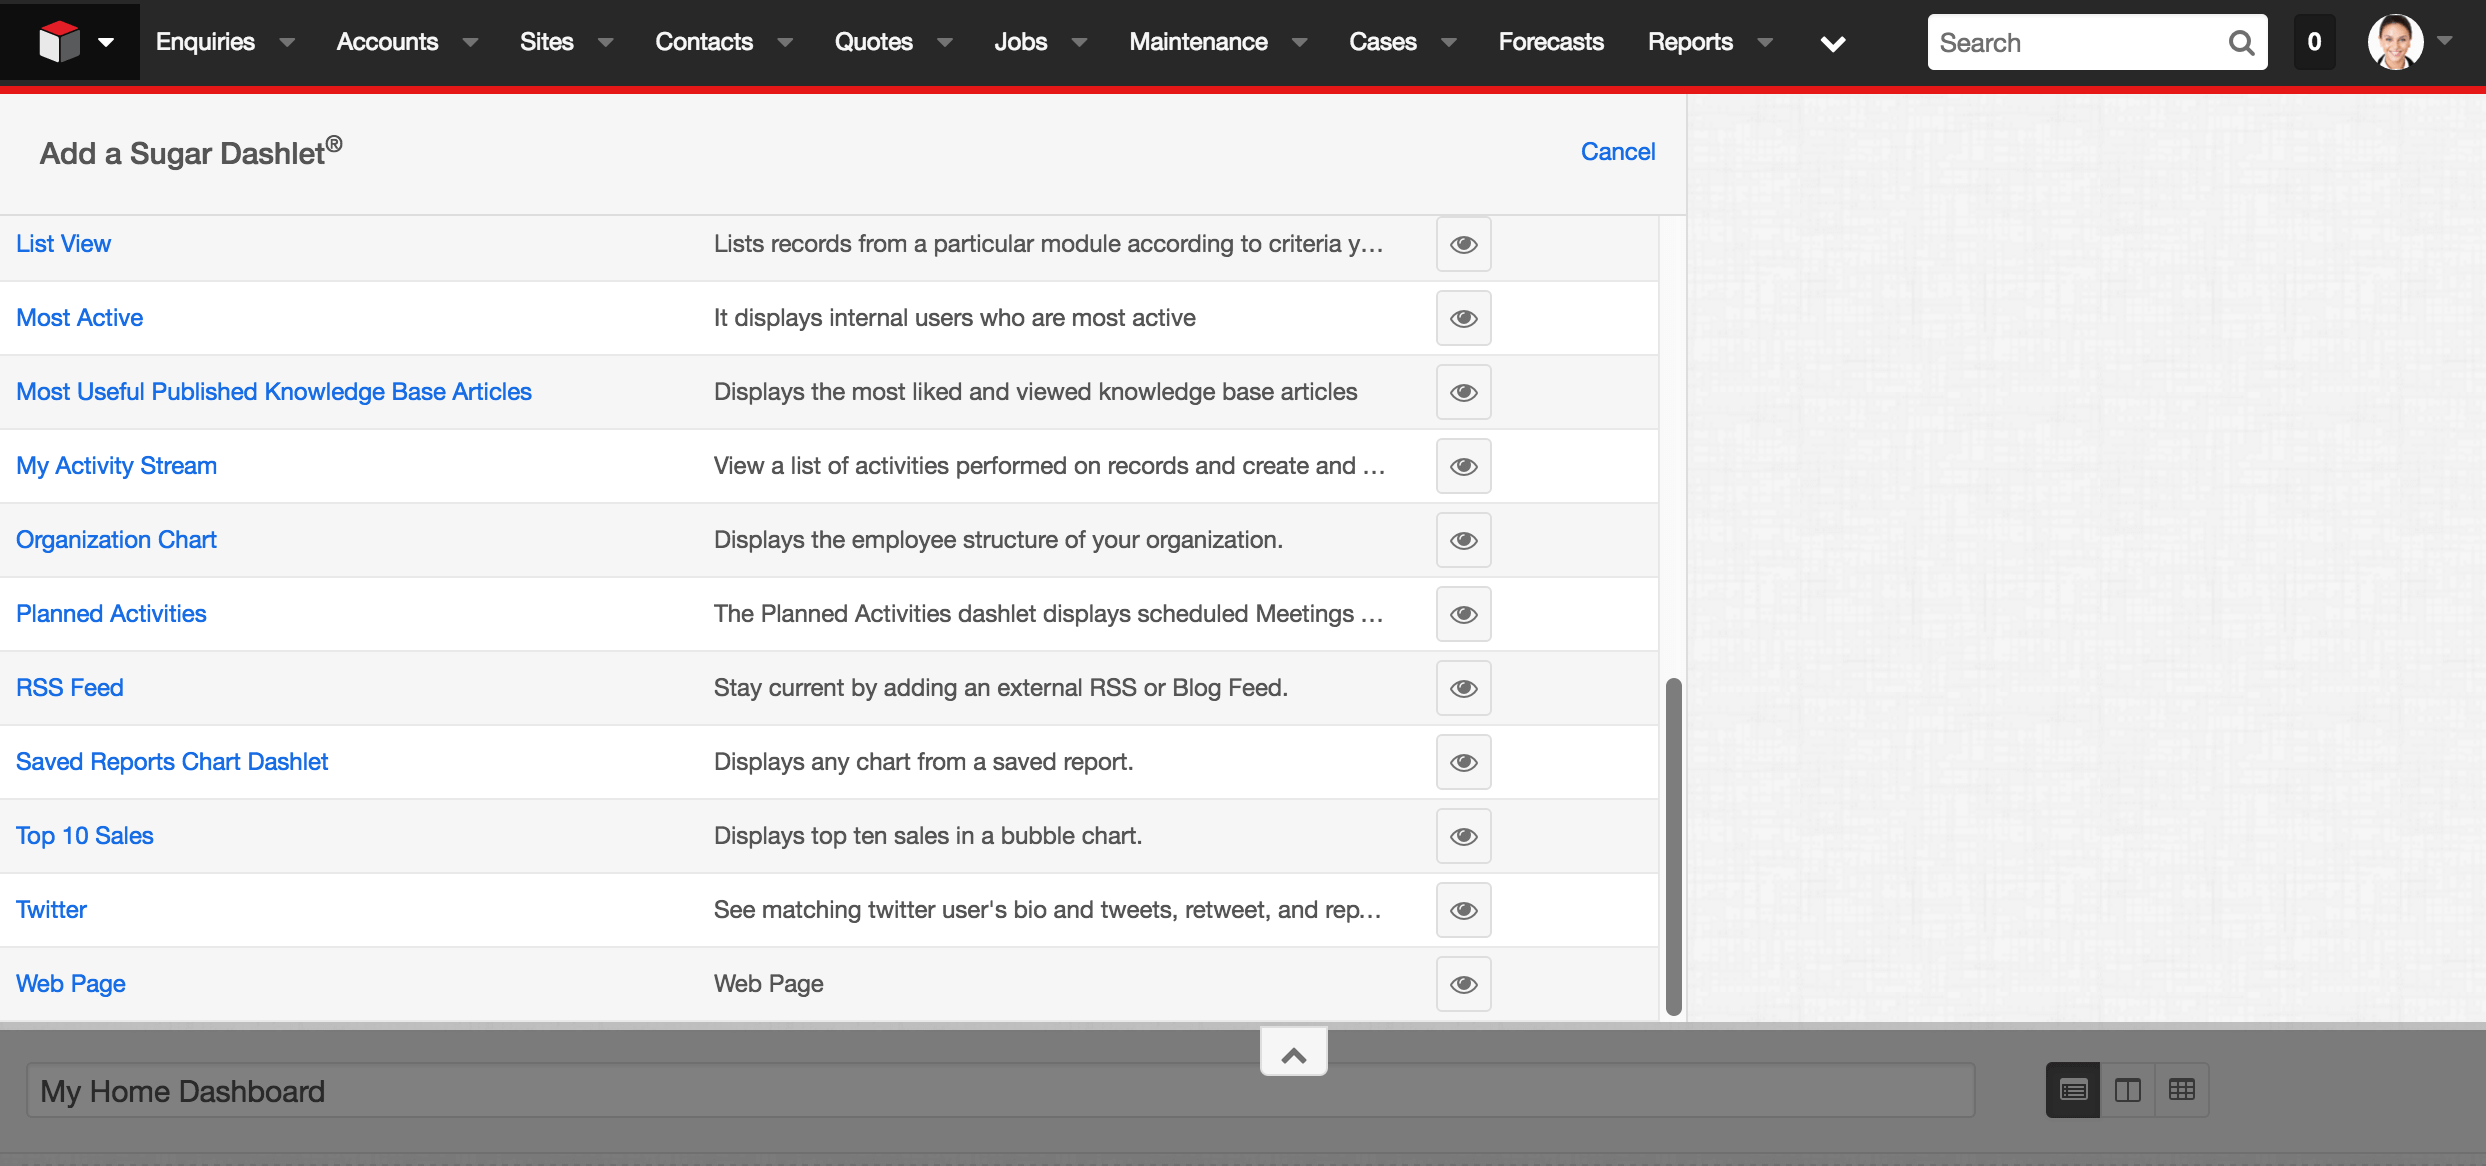The width and height of the screenshot is (2486, 1166).
Task: Preview My Activity Stream eye icon
Action: [1463, 466]
